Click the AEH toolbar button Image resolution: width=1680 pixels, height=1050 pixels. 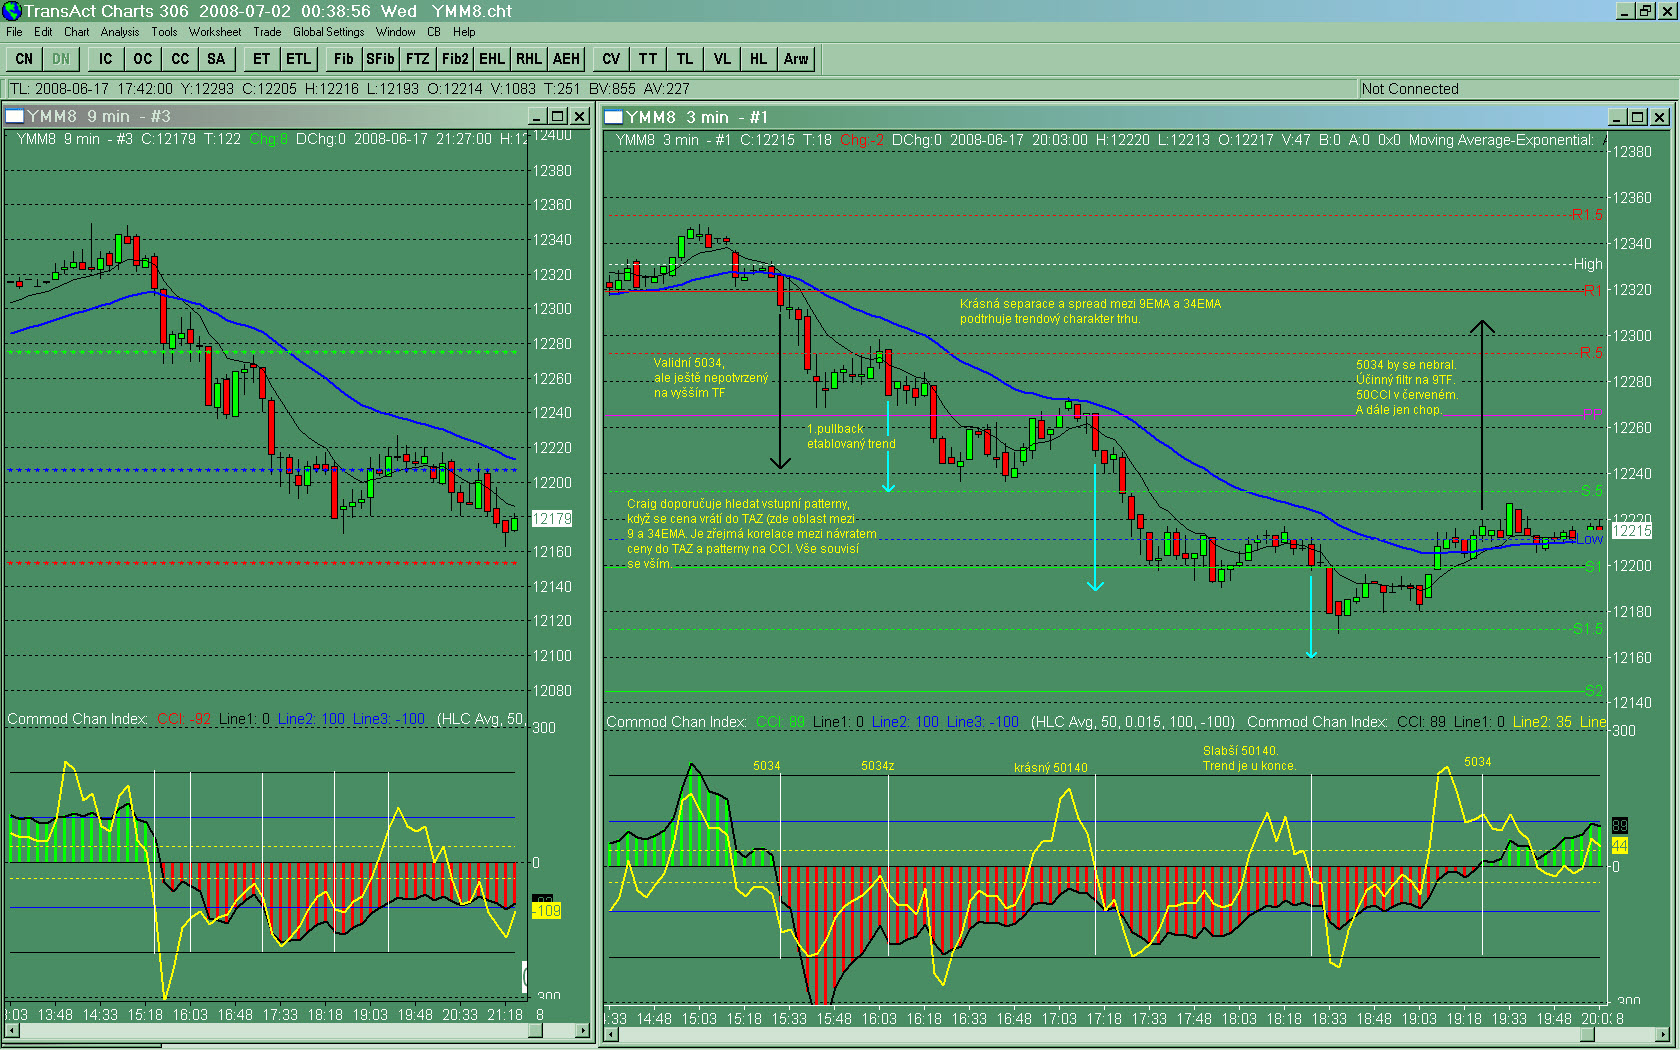[x=566, y=59]
